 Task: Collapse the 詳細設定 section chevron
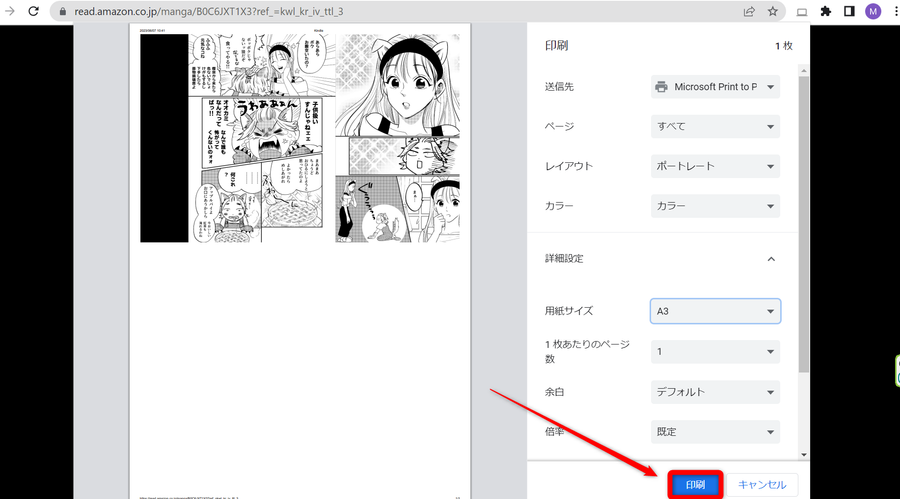pyautogui.click(x=771, y=259)
